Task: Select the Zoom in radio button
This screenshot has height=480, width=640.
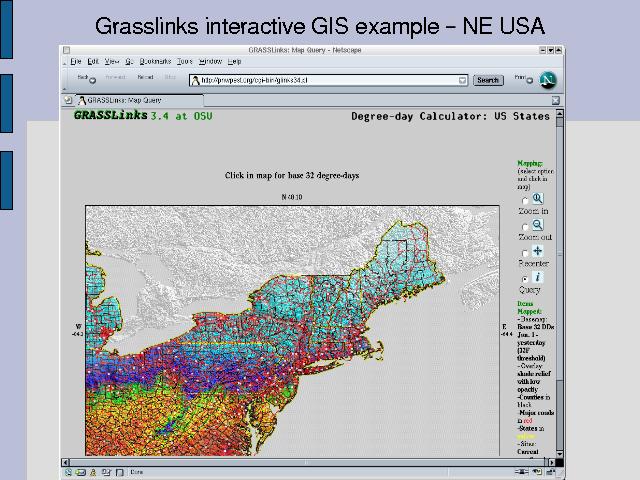Action: click(526, 202)
